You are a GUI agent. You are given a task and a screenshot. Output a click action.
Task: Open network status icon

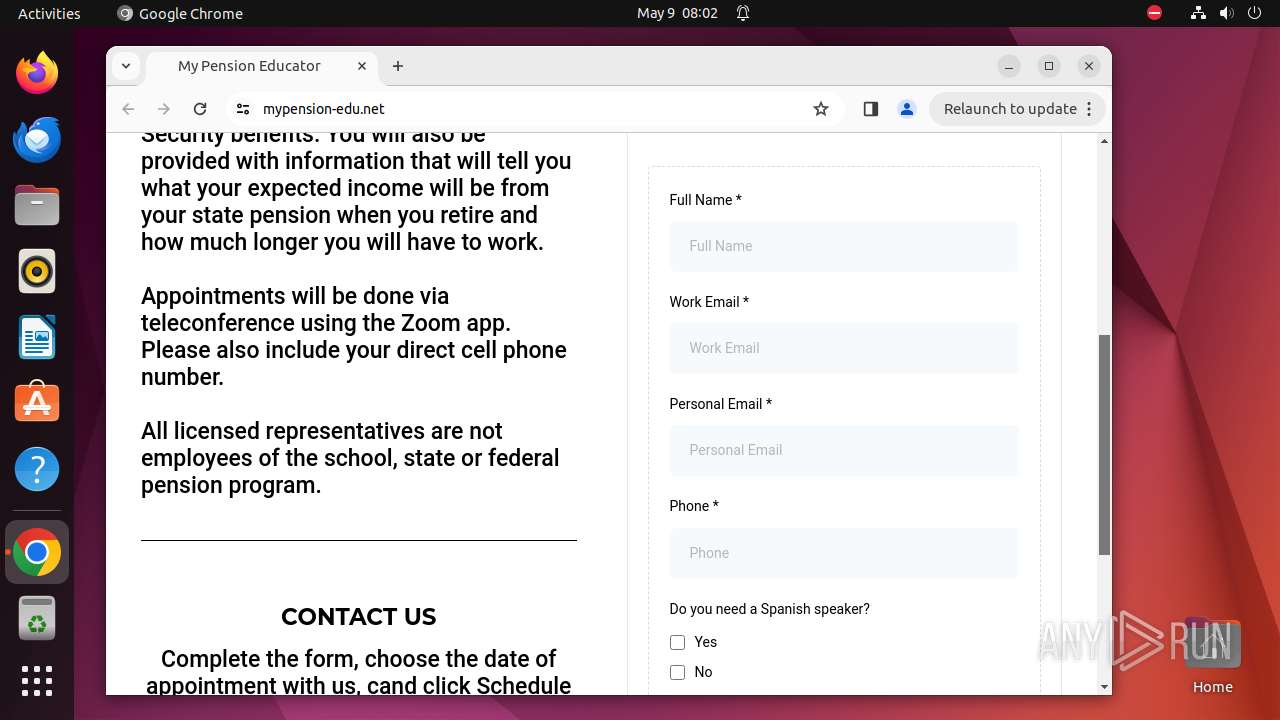[1198, 13]
